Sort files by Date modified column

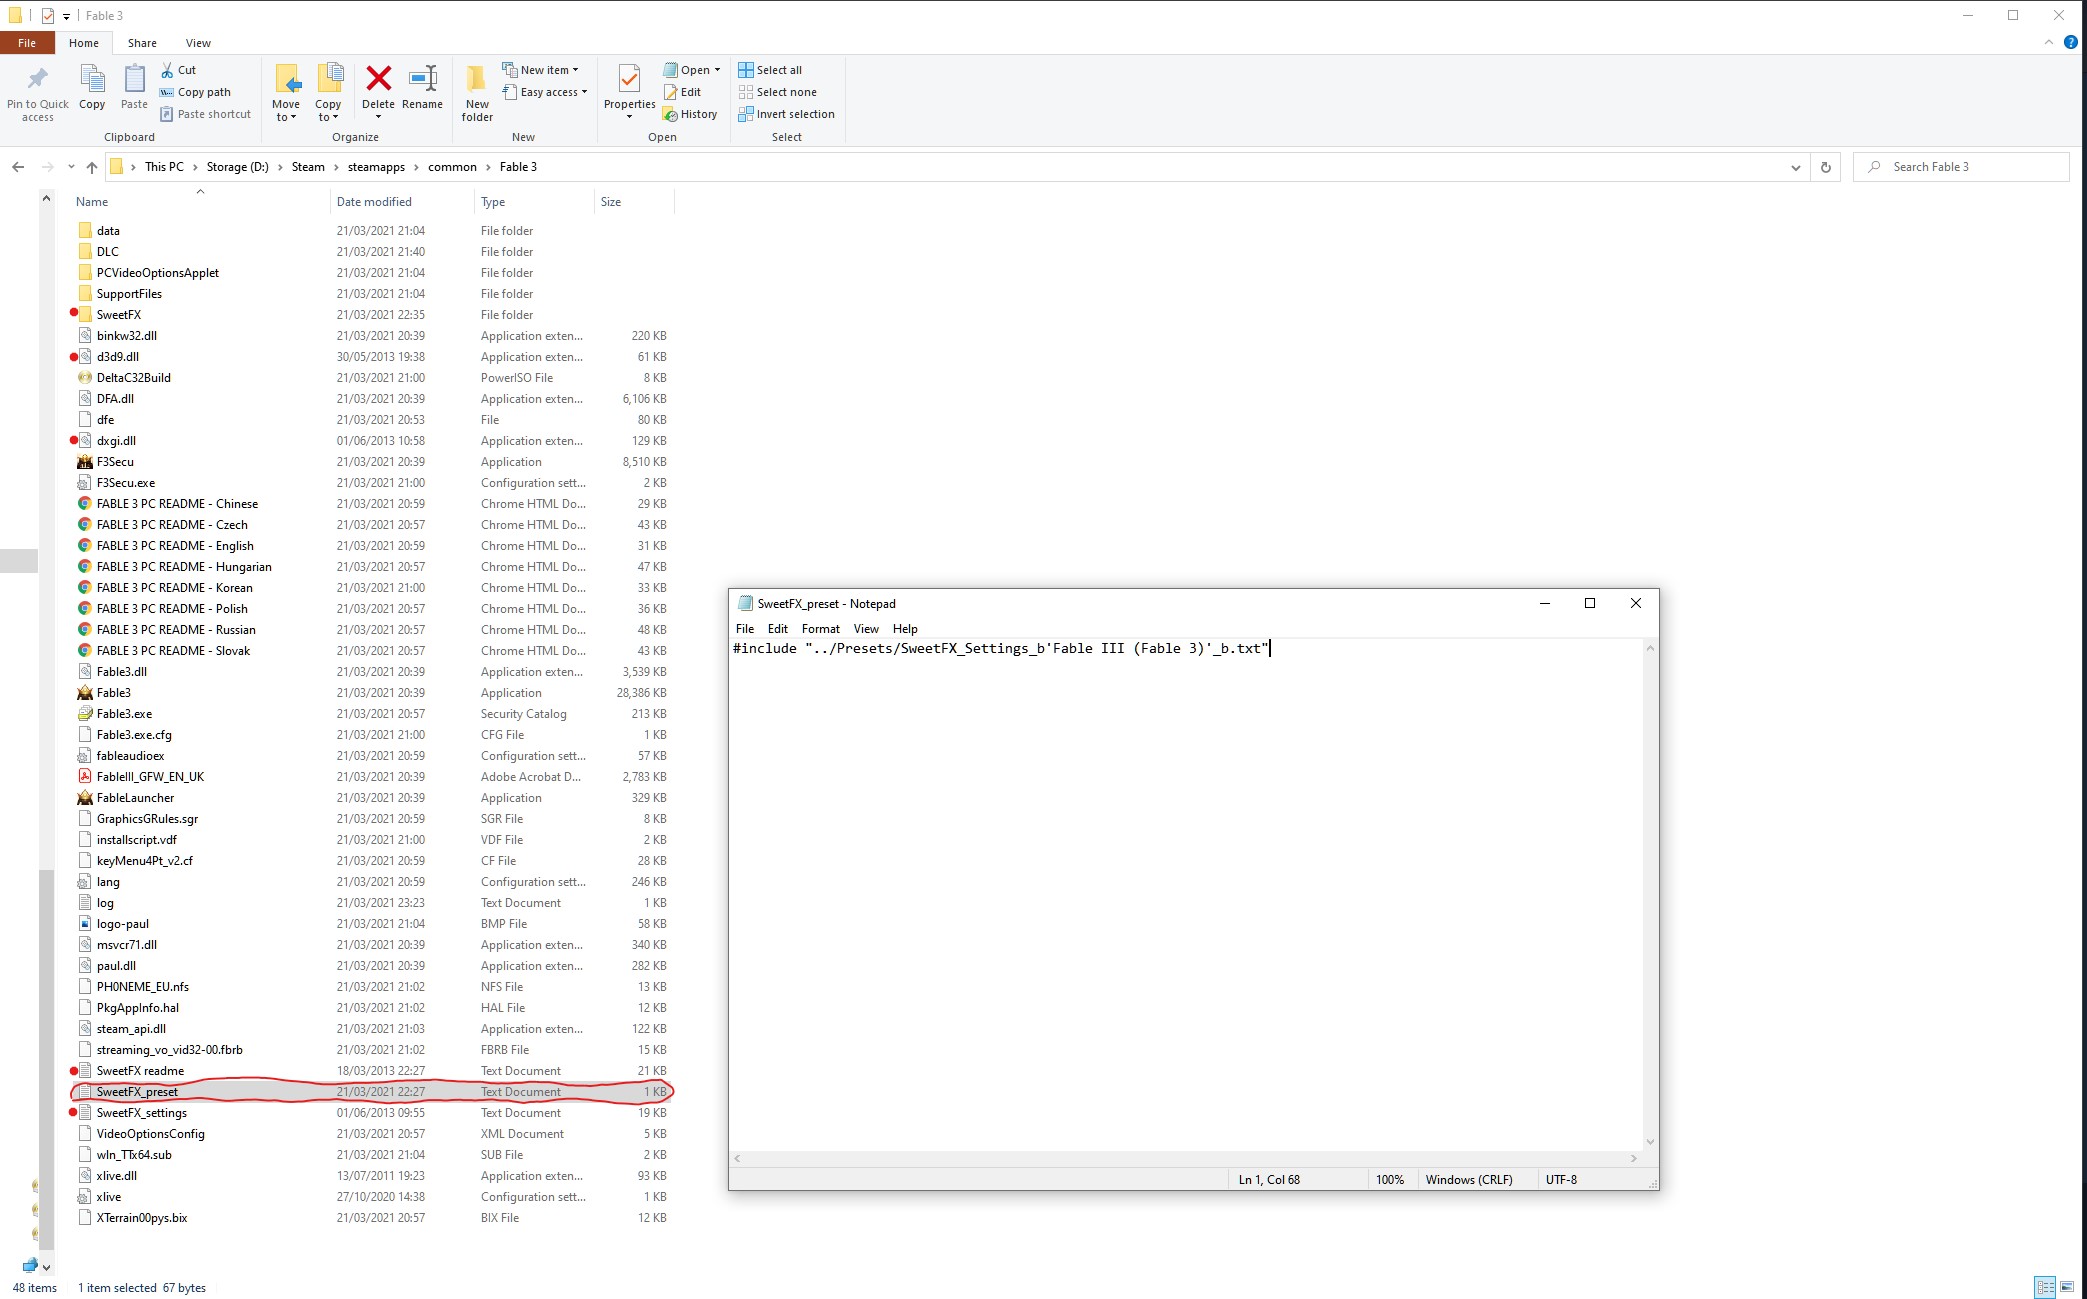point(374,202)
